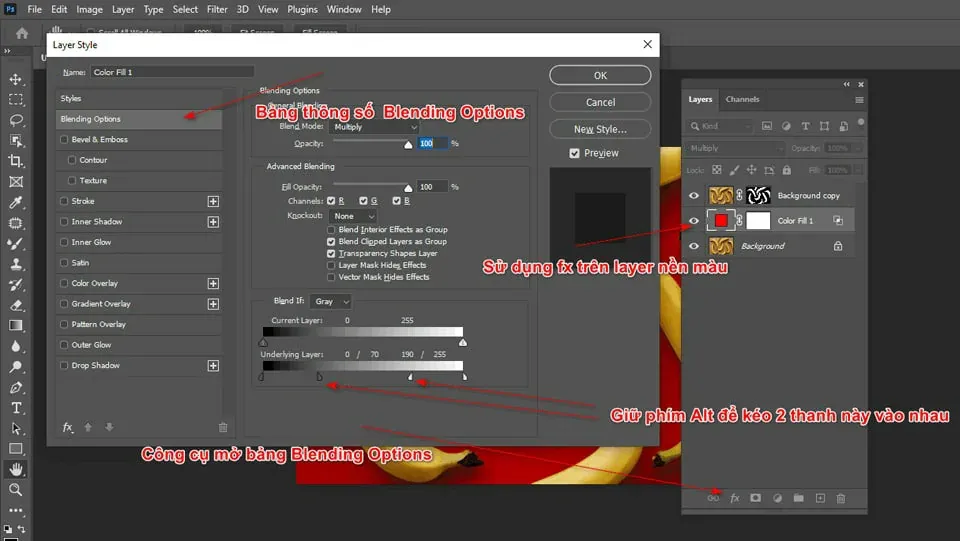Select the Horizontal Type tool
This screenshot has width=960, height=541.
click(x=16, y=408)
